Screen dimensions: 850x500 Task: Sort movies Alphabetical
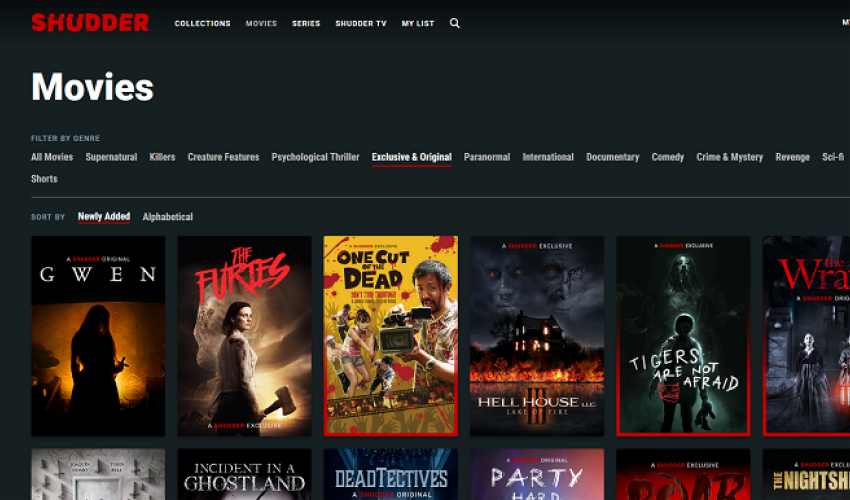pyautogui.click(x=168, y=217)
